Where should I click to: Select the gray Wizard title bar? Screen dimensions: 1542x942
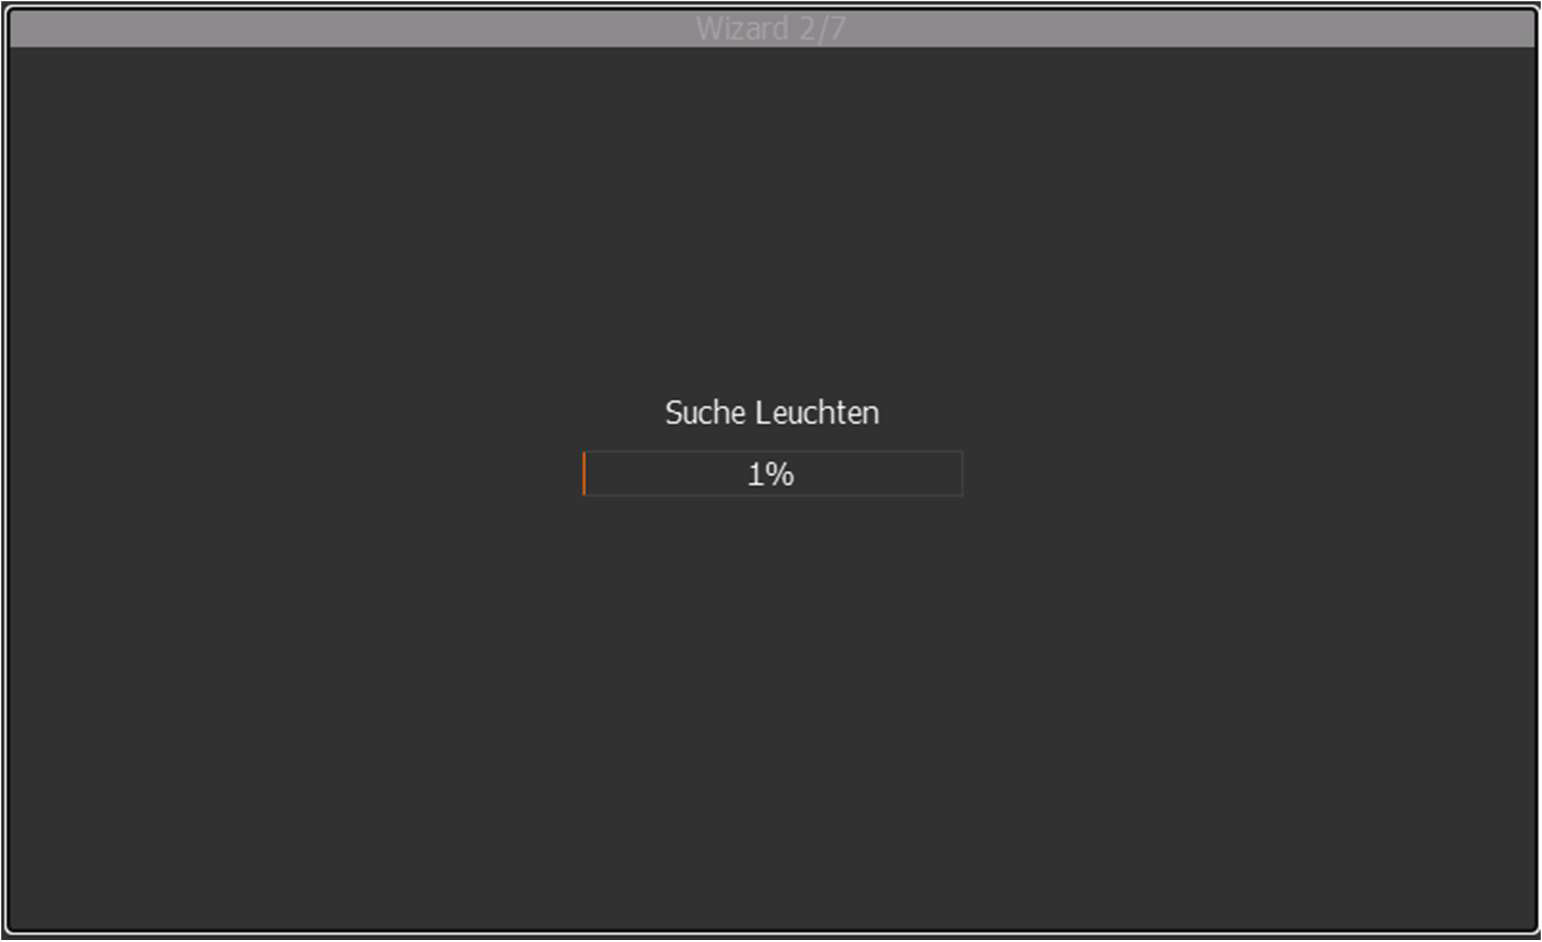point(771,28)
